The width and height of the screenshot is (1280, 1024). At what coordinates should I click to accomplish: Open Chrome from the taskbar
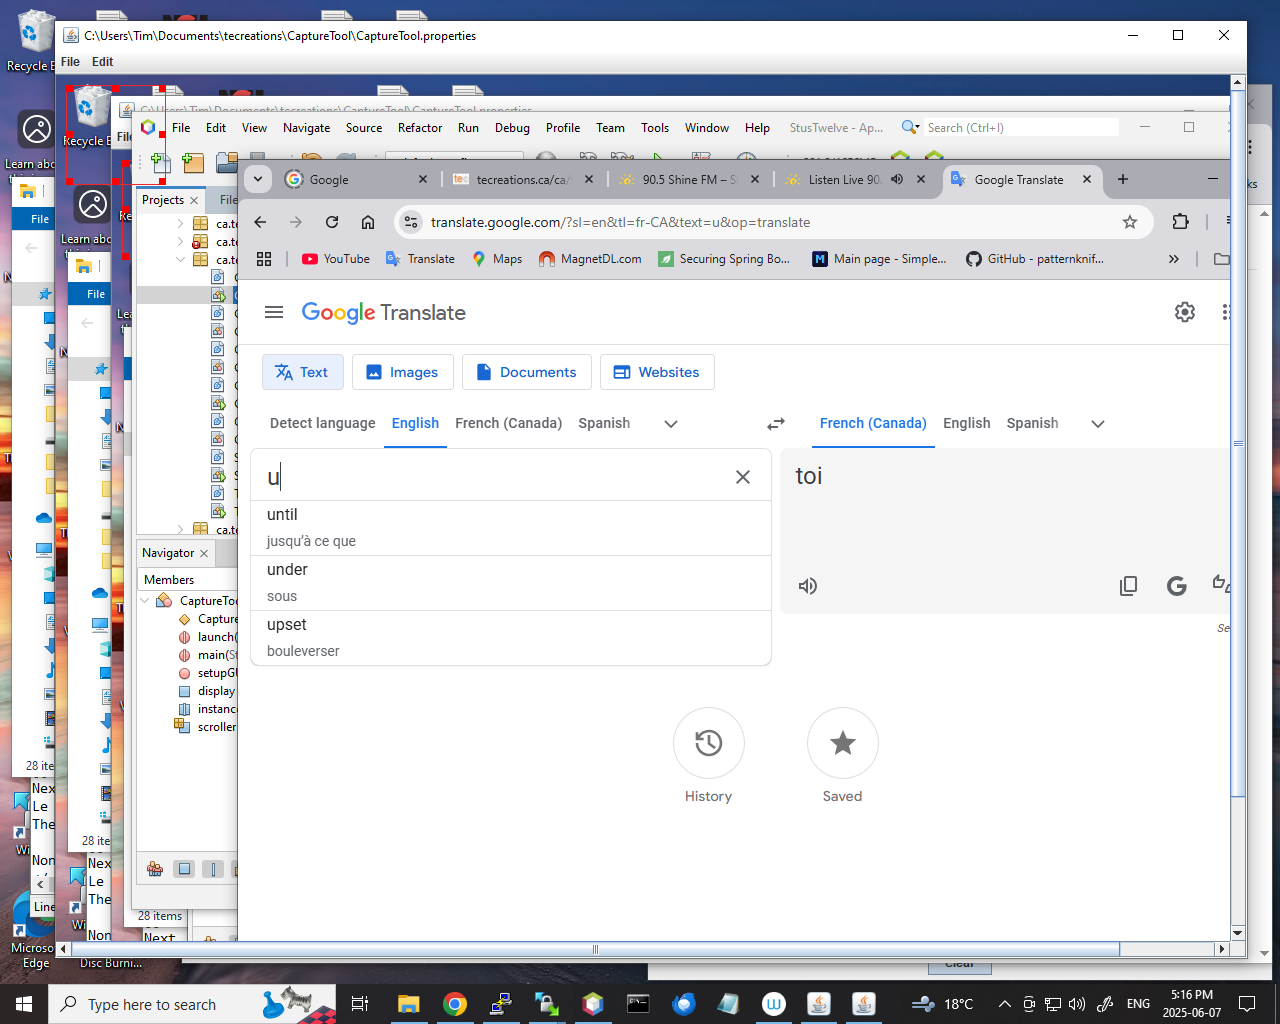pyautogui.click(x=455, y=1004)
